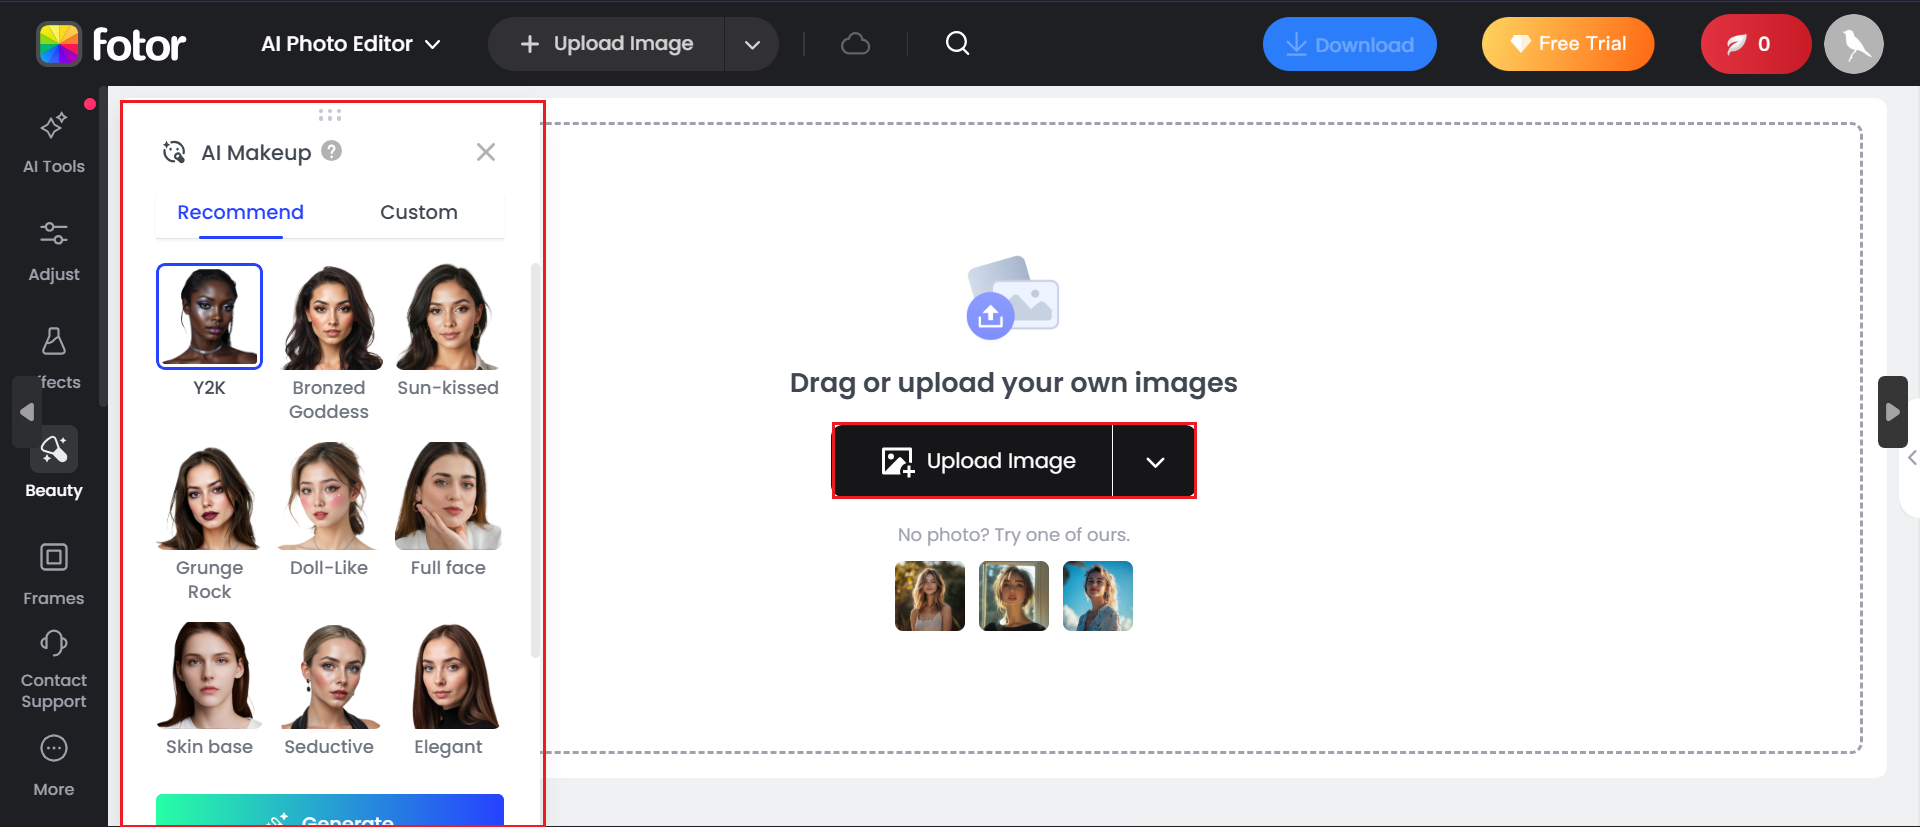Click the Download button
The image size is (1920, 827).
[1350, 44]
